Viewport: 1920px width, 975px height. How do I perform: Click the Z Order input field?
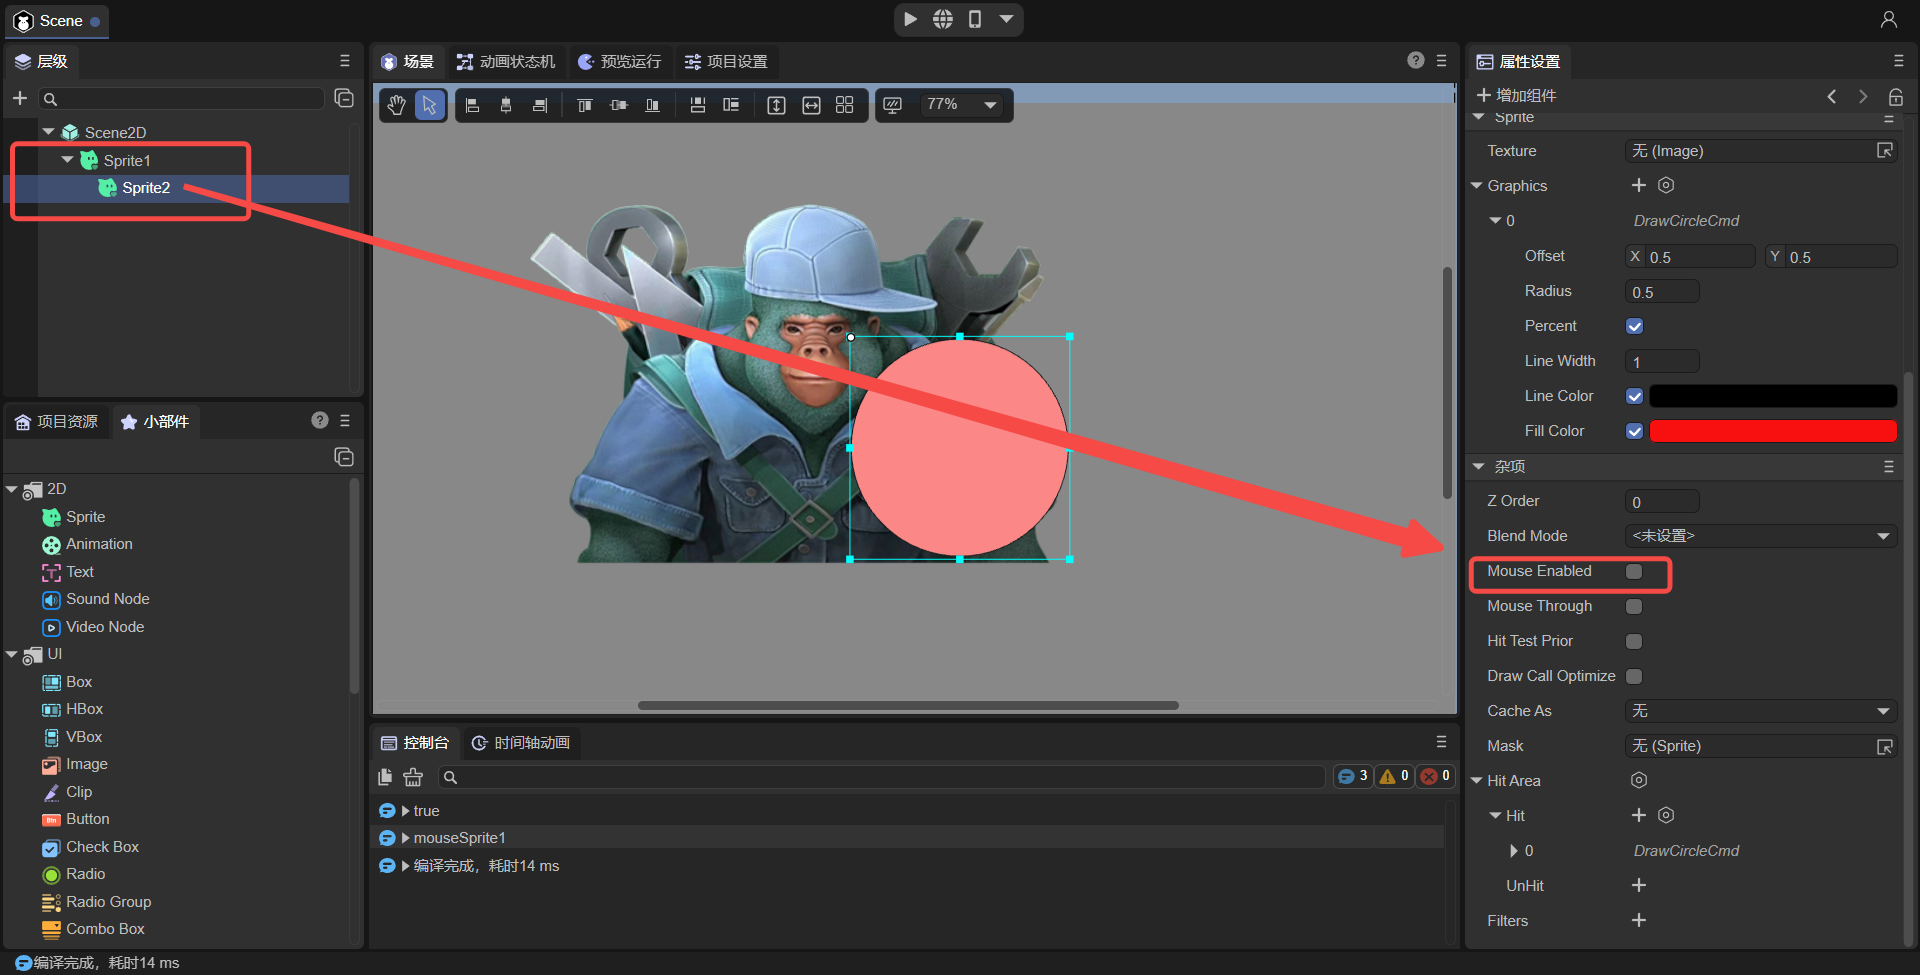click(1662, 502)
